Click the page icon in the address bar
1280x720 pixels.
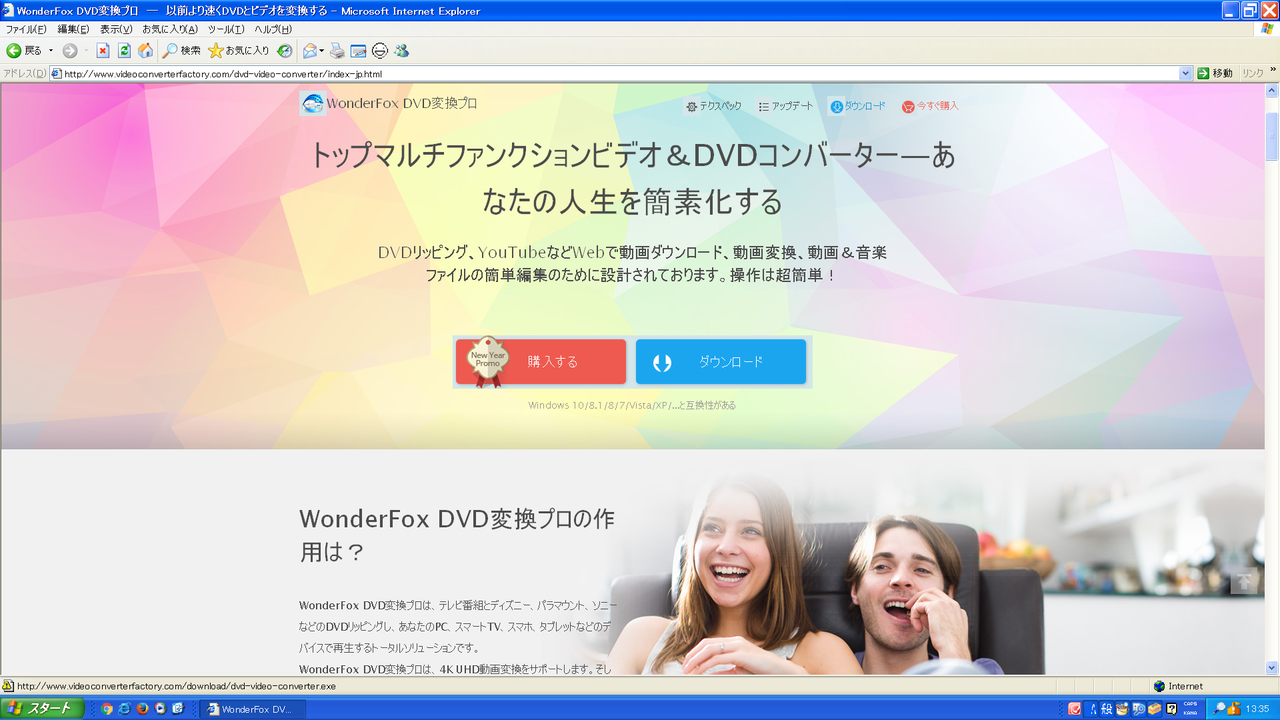click(x=57, y=74)
